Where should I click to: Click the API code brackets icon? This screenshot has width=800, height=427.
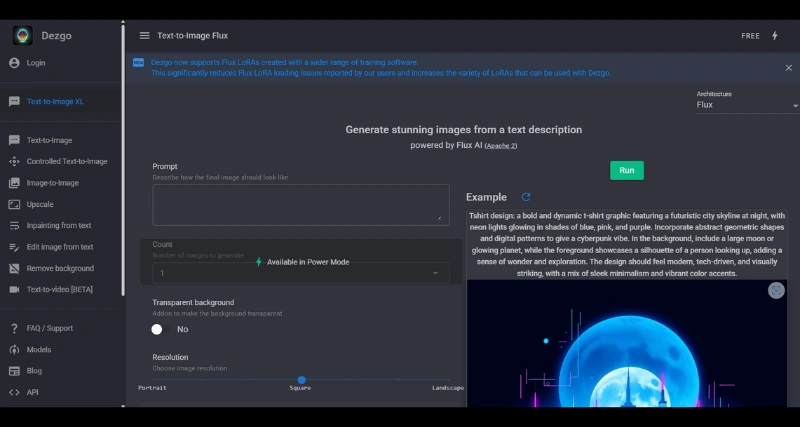click(x=14, y=392)
